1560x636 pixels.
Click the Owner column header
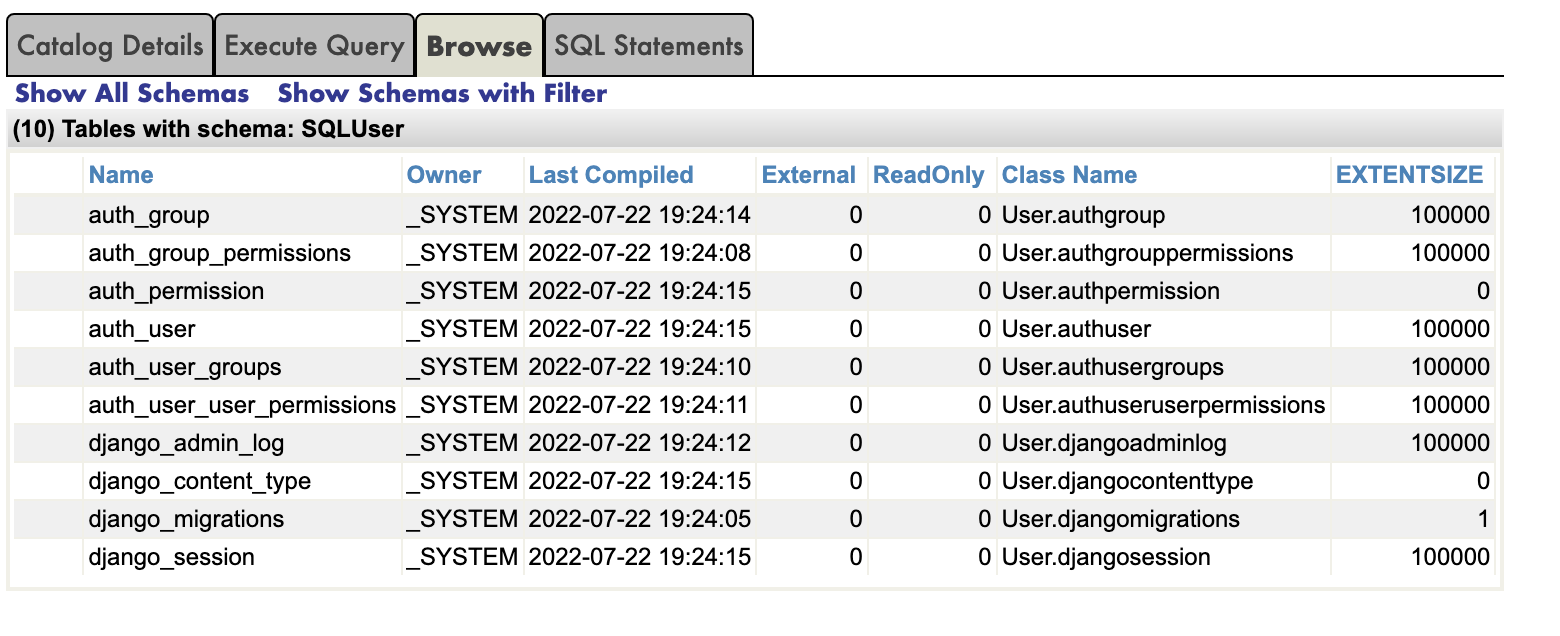pyautogui.click(x=444, y=175)
